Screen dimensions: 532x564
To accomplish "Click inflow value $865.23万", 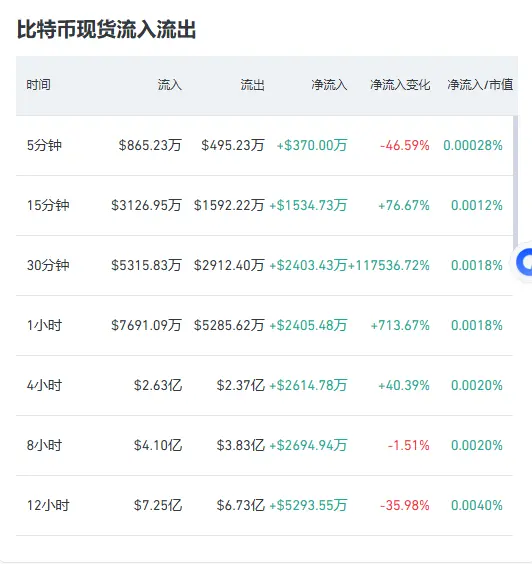I will pyautogui.click(x=150, y=145).
